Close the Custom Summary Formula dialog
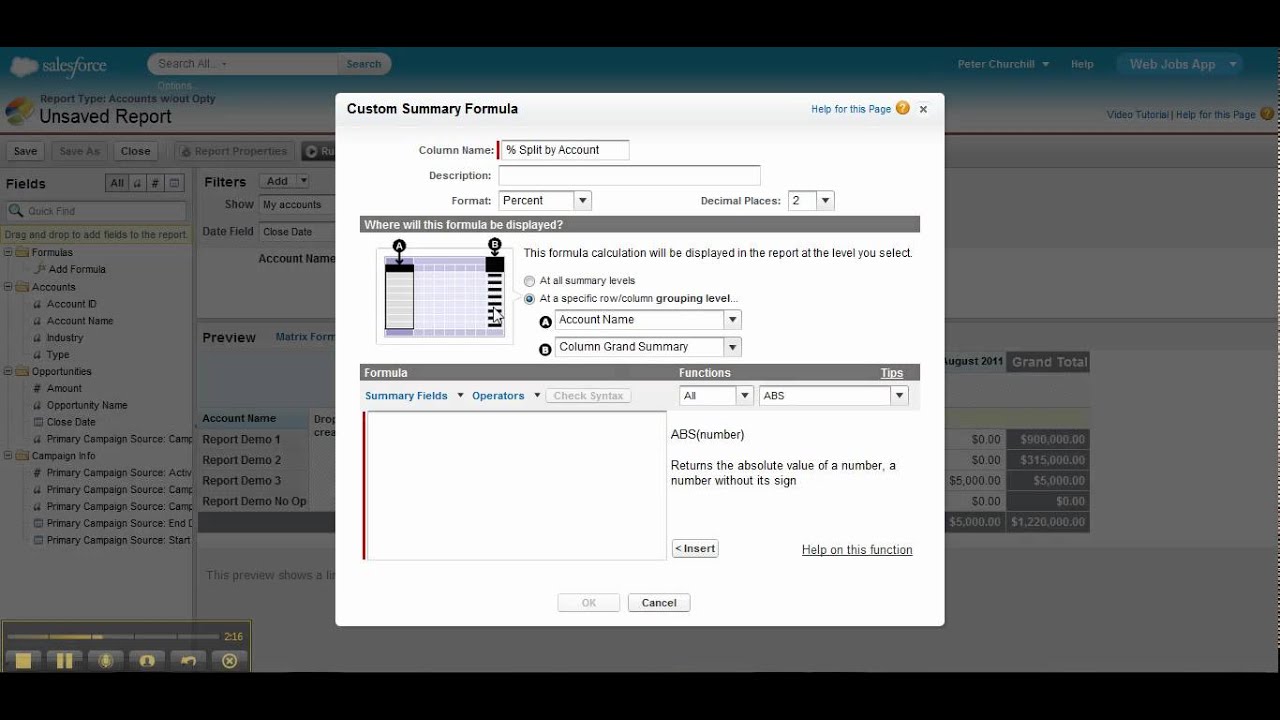This screenshot has width=1280, height=720. coord(923,109)
